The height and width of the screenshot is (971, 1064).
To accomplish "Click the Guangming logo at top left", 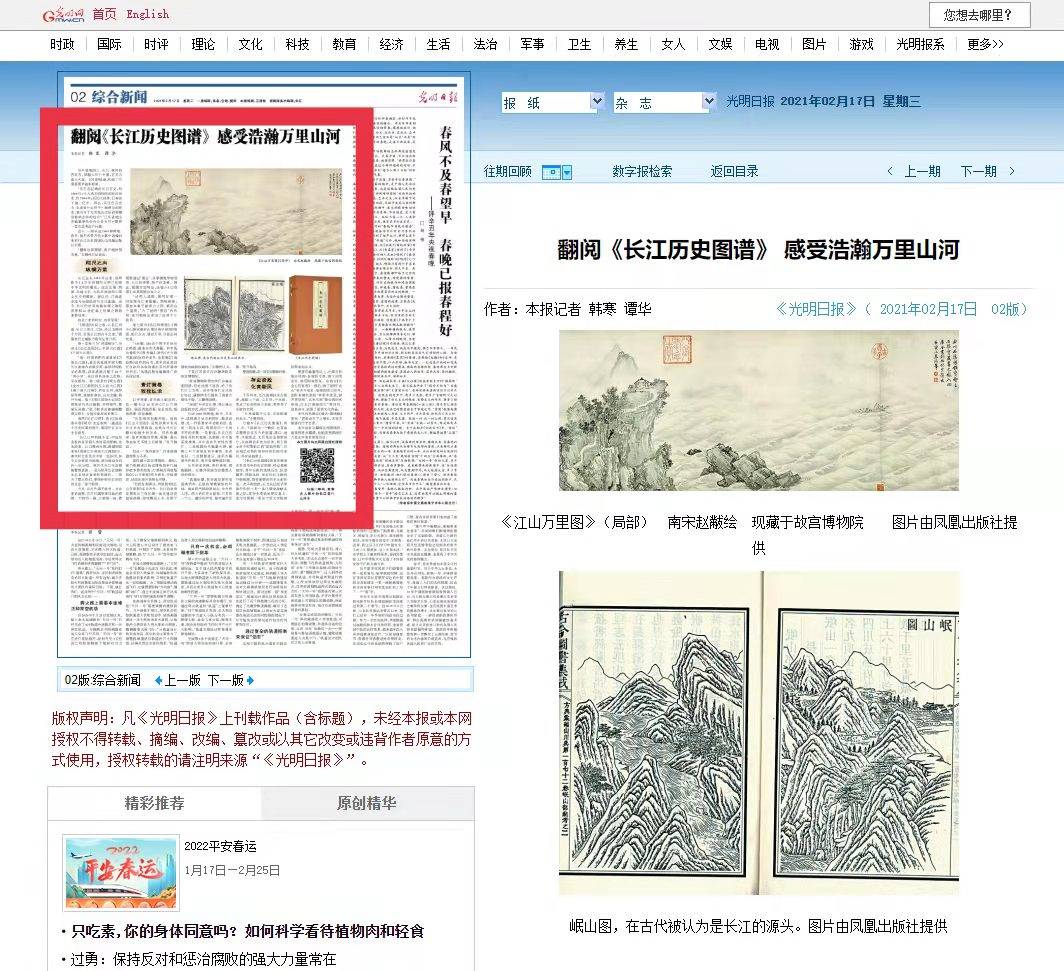I will point(64,14).
